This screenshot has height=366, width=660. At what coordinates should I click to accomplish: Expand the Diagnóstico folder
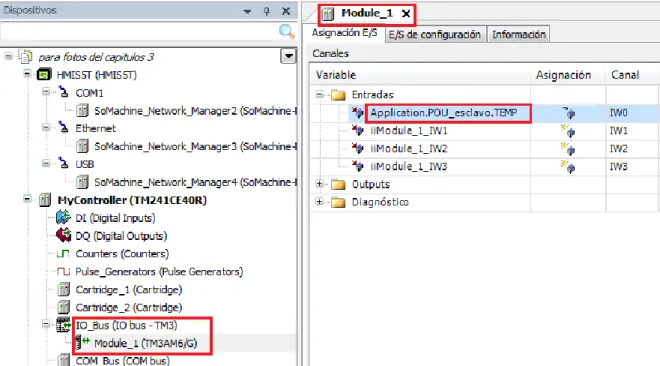(320, 202)
